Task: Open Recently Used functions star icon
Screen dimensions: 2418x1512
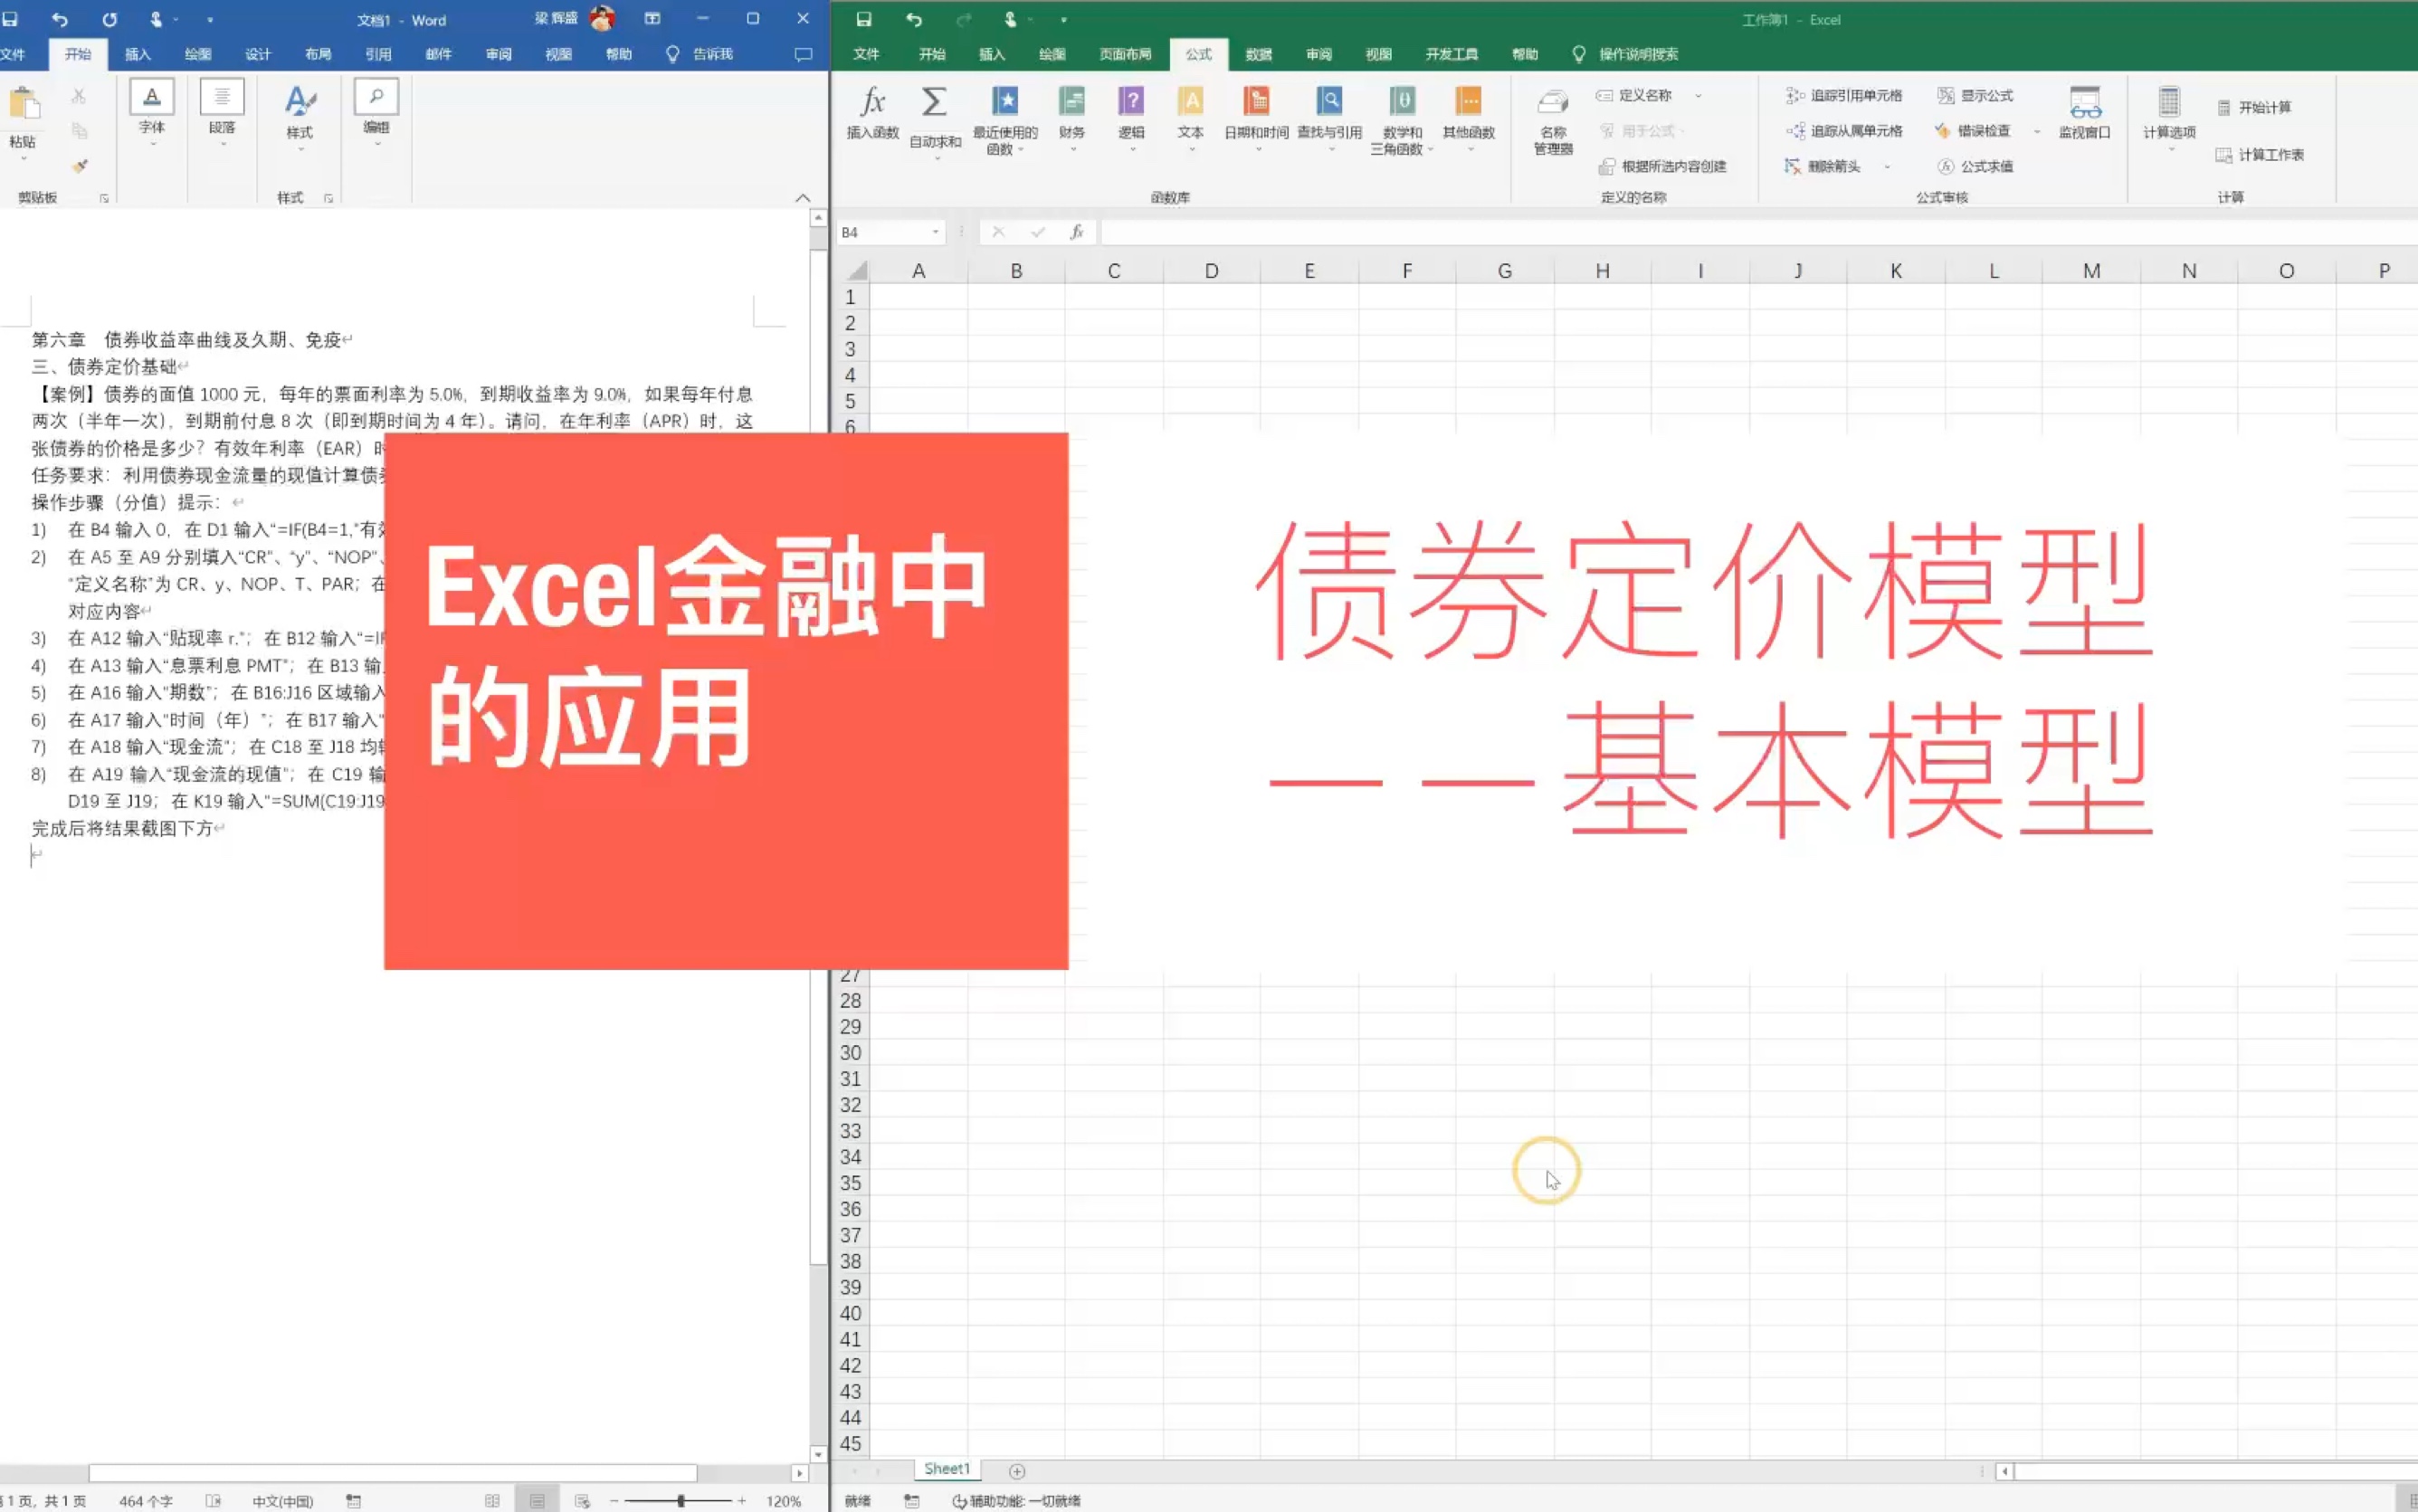Action: coord(1005,101)
